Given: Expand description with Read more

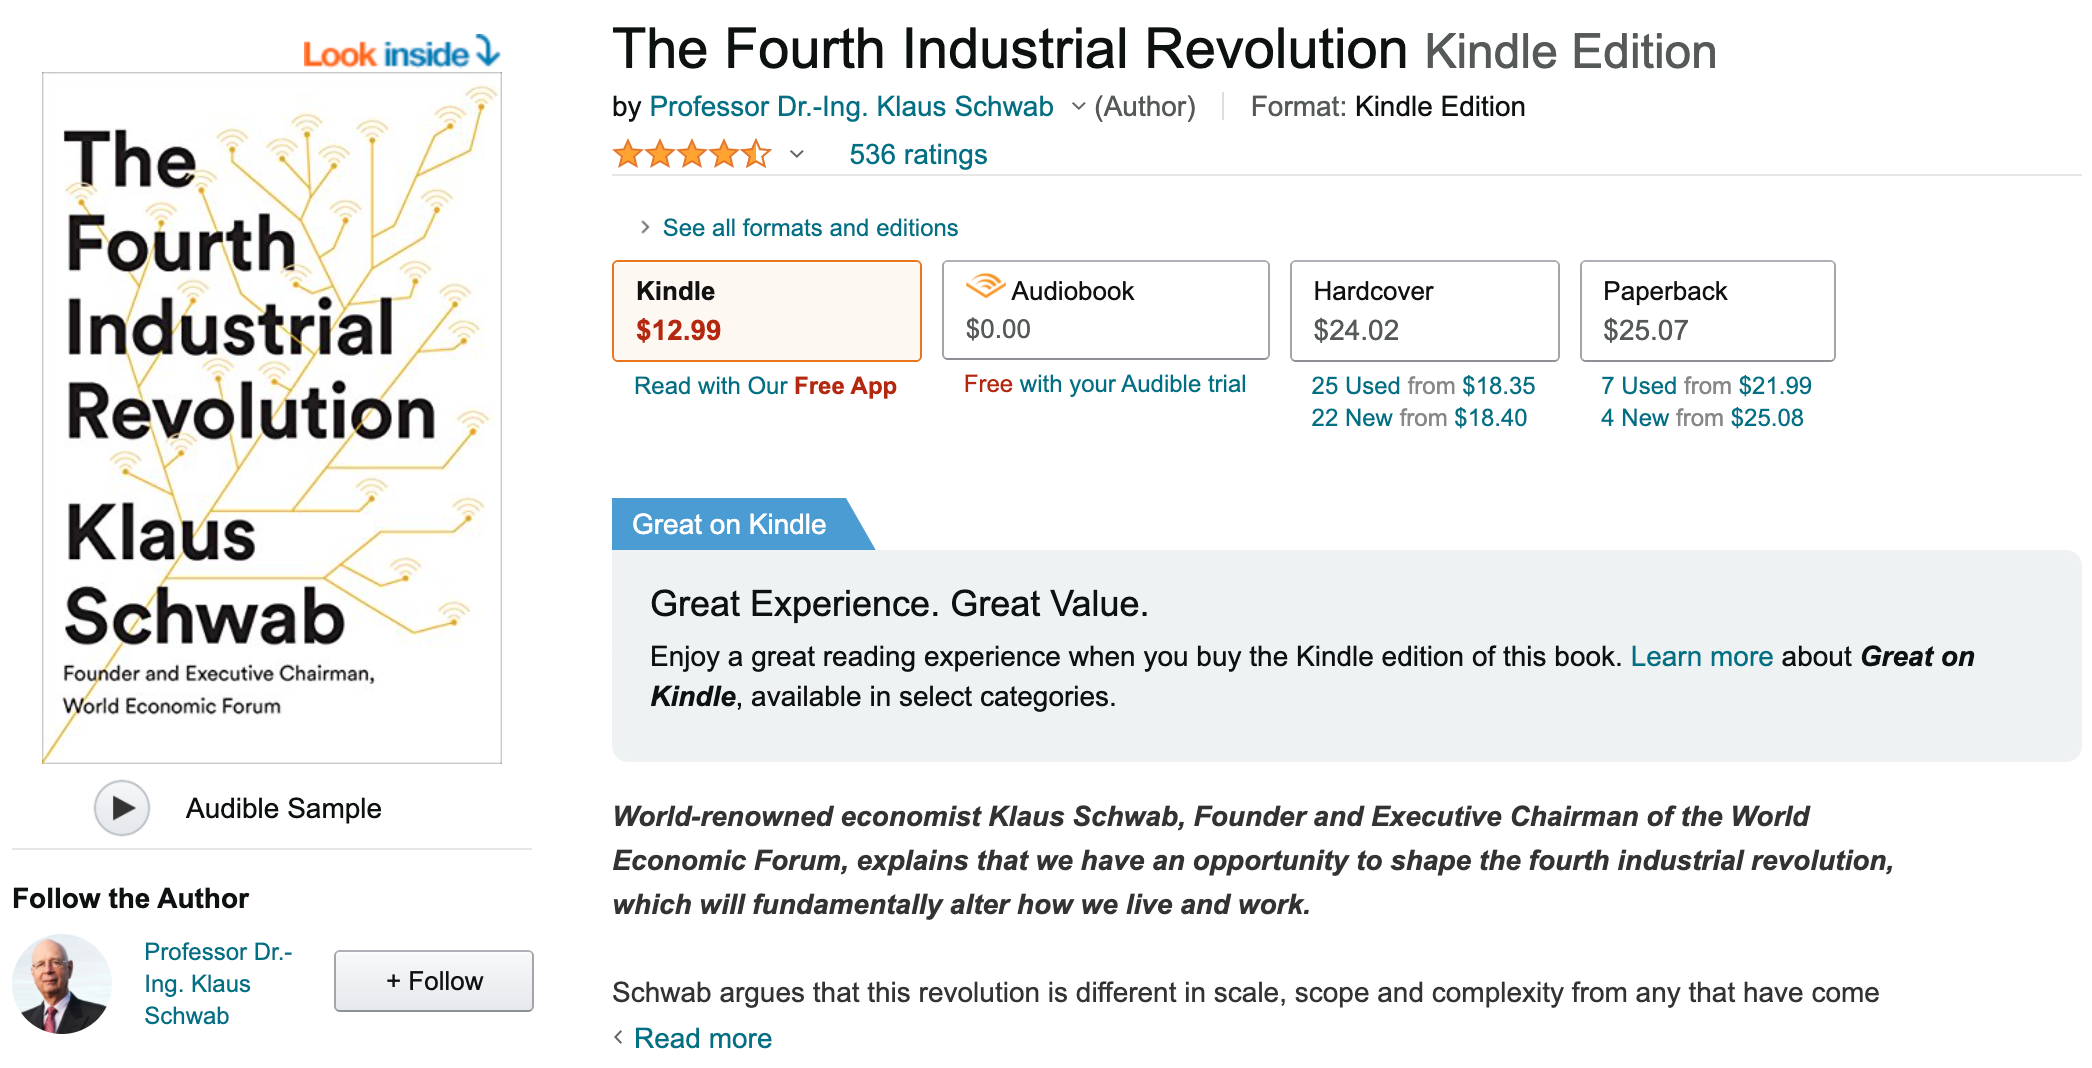Looking at the screenshot, I should pyautogui.click(x=702, y=1038).
